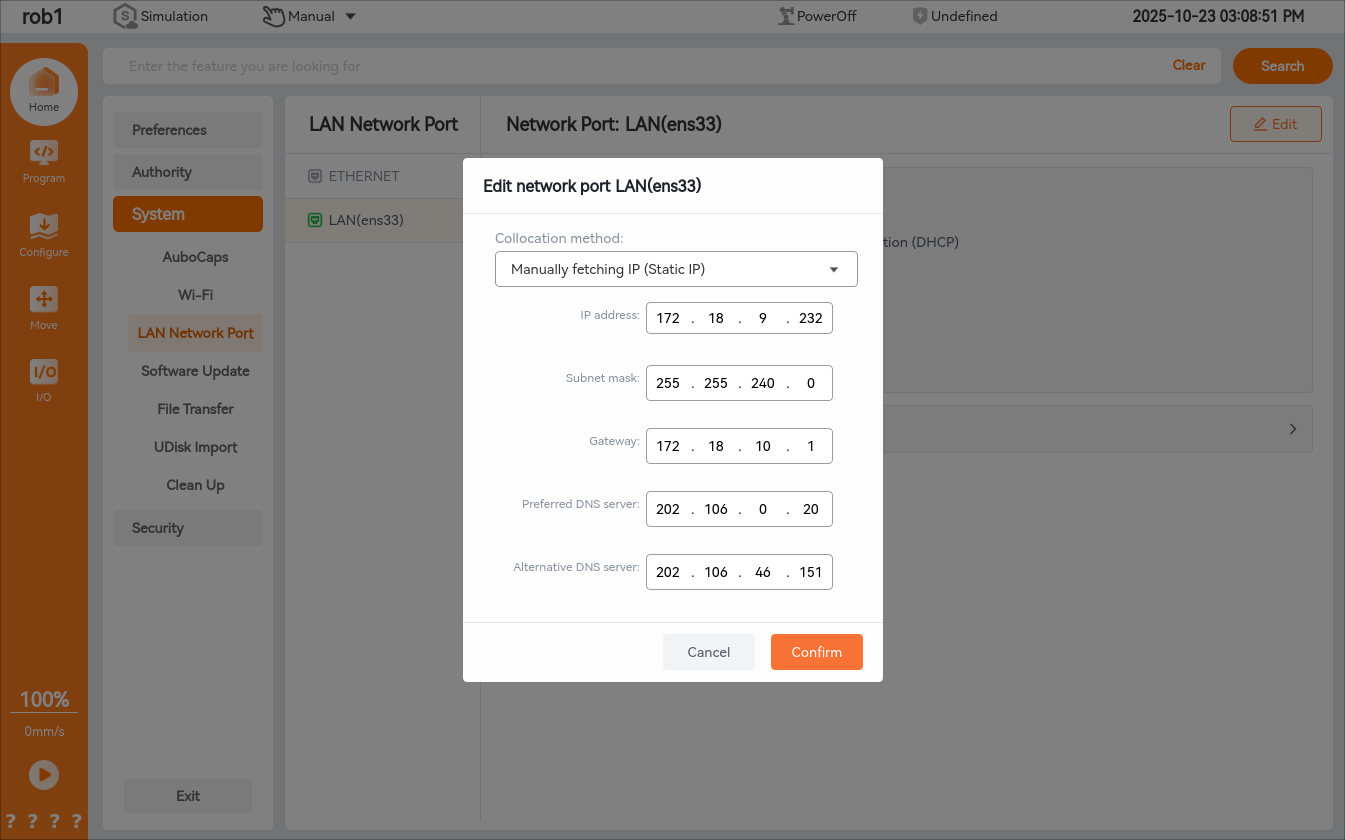Screen dimensions: 1345x840
Task: Select the Configure icon in sidebar
Action: coord(43,226)
